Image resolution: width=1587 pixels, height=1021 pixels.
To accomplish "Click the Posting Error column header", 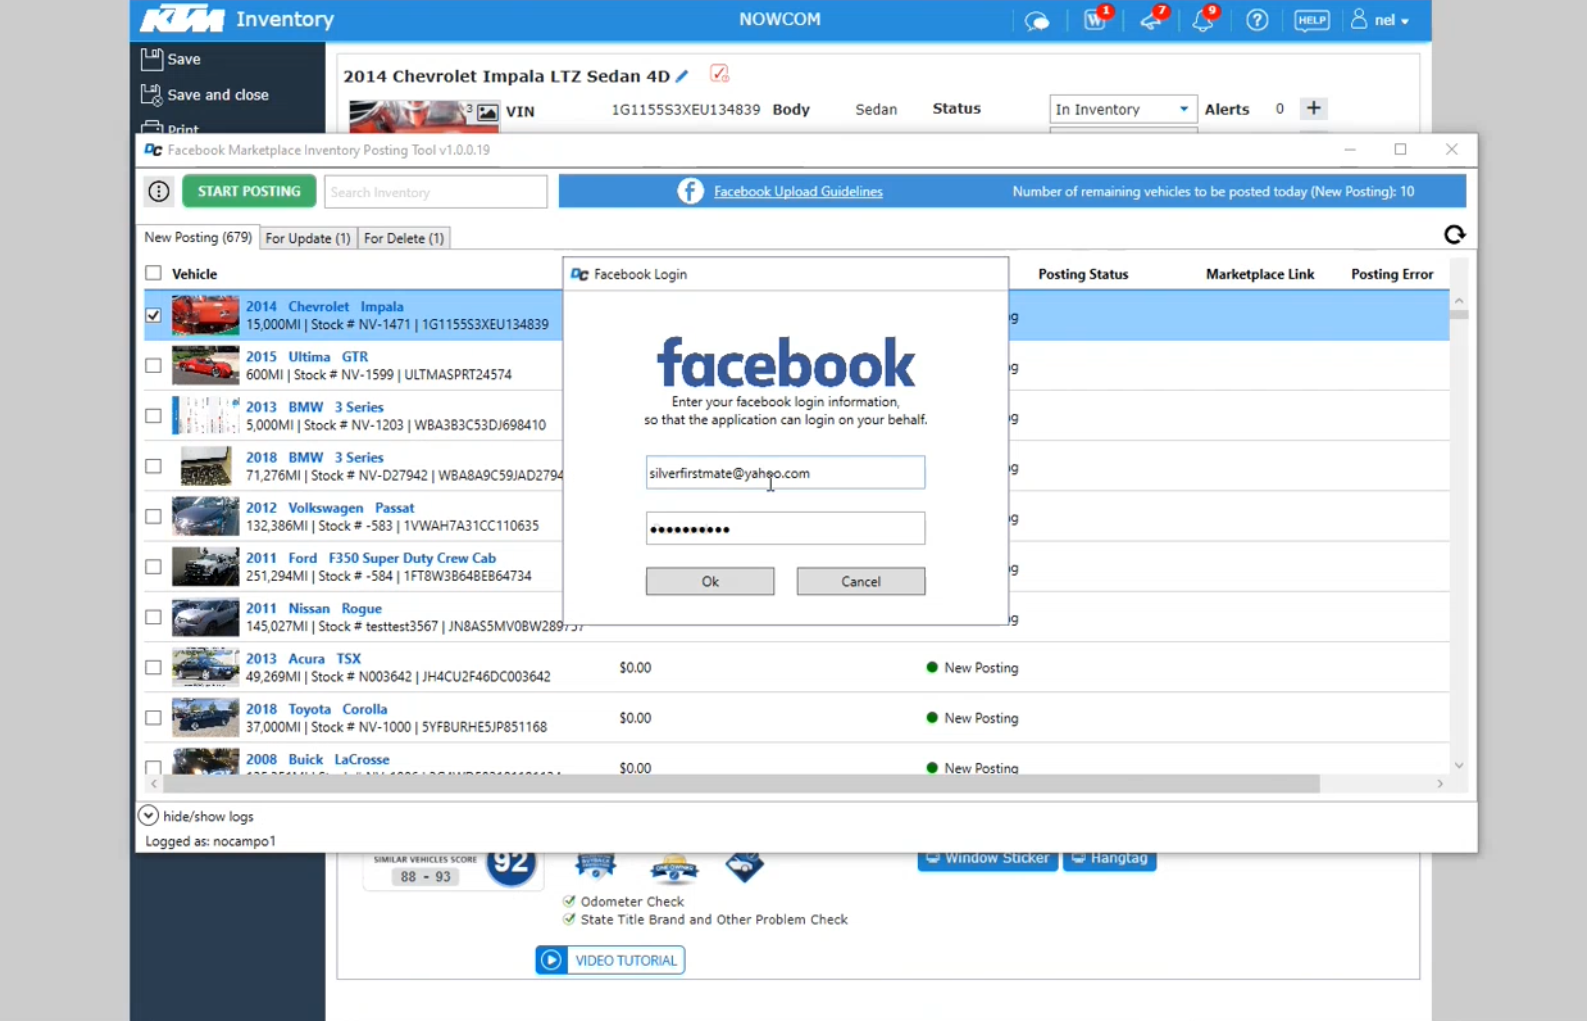I will (x=1392, y=274).
